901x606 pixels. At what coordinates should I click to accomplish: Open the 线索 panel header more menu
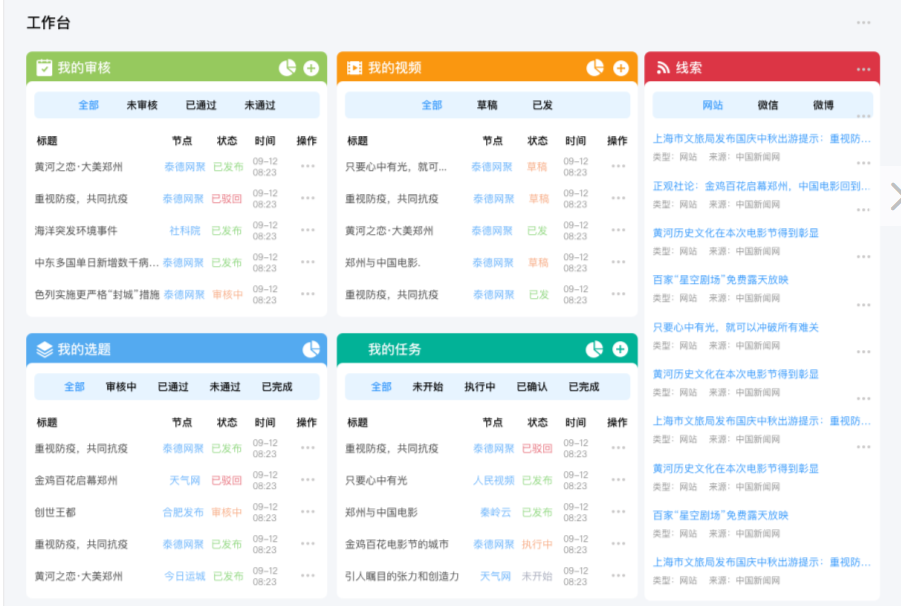(863, 69)
